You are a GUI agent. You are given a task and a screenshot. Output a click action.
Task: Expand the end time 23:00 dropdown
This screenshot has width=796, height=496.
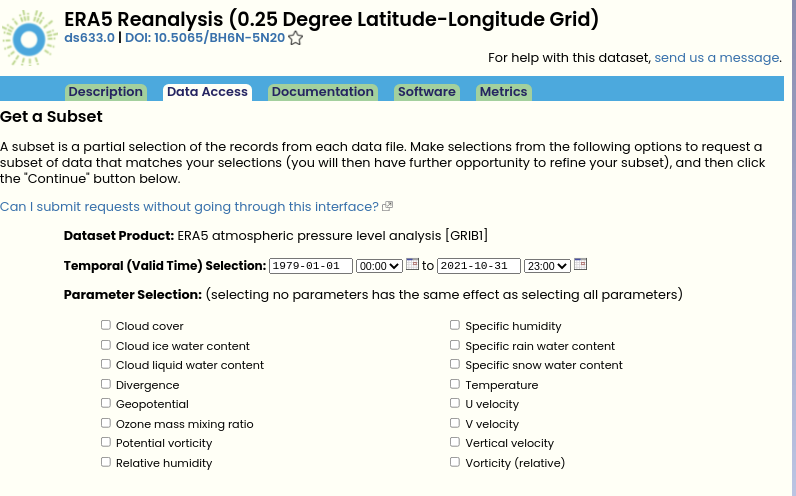[x=547, y=265]
